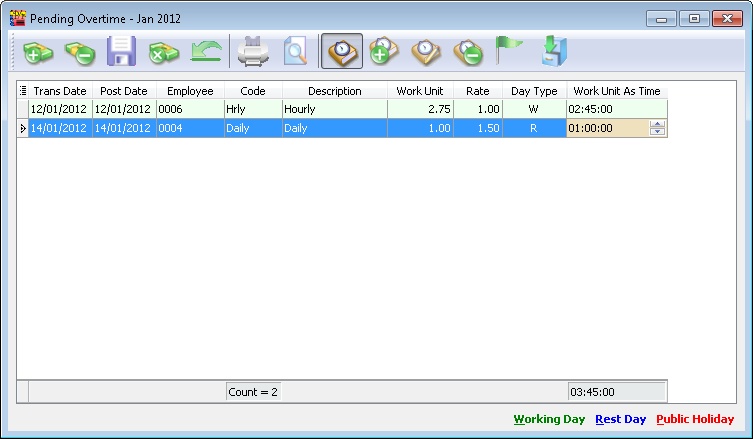Click the clock icon with green plus

tap(384, 51)
